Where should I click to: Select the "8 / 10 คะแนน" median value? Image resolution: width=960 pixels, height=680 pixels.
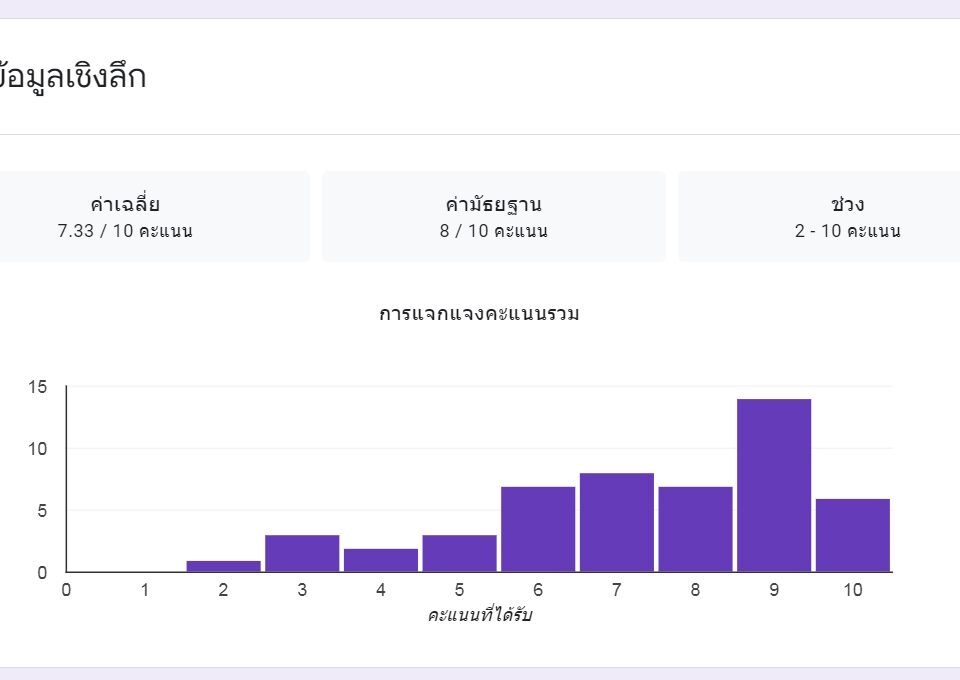coord(493,231)
